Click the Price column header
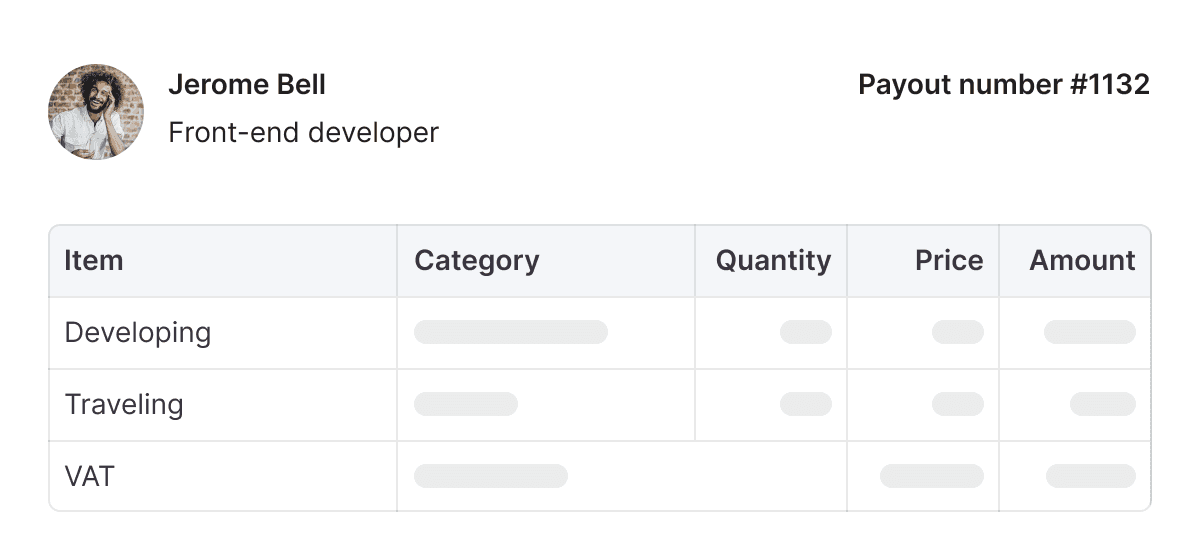Image resolution: width=1200 pixels, height=560 pixels. (x=949, y=261)
